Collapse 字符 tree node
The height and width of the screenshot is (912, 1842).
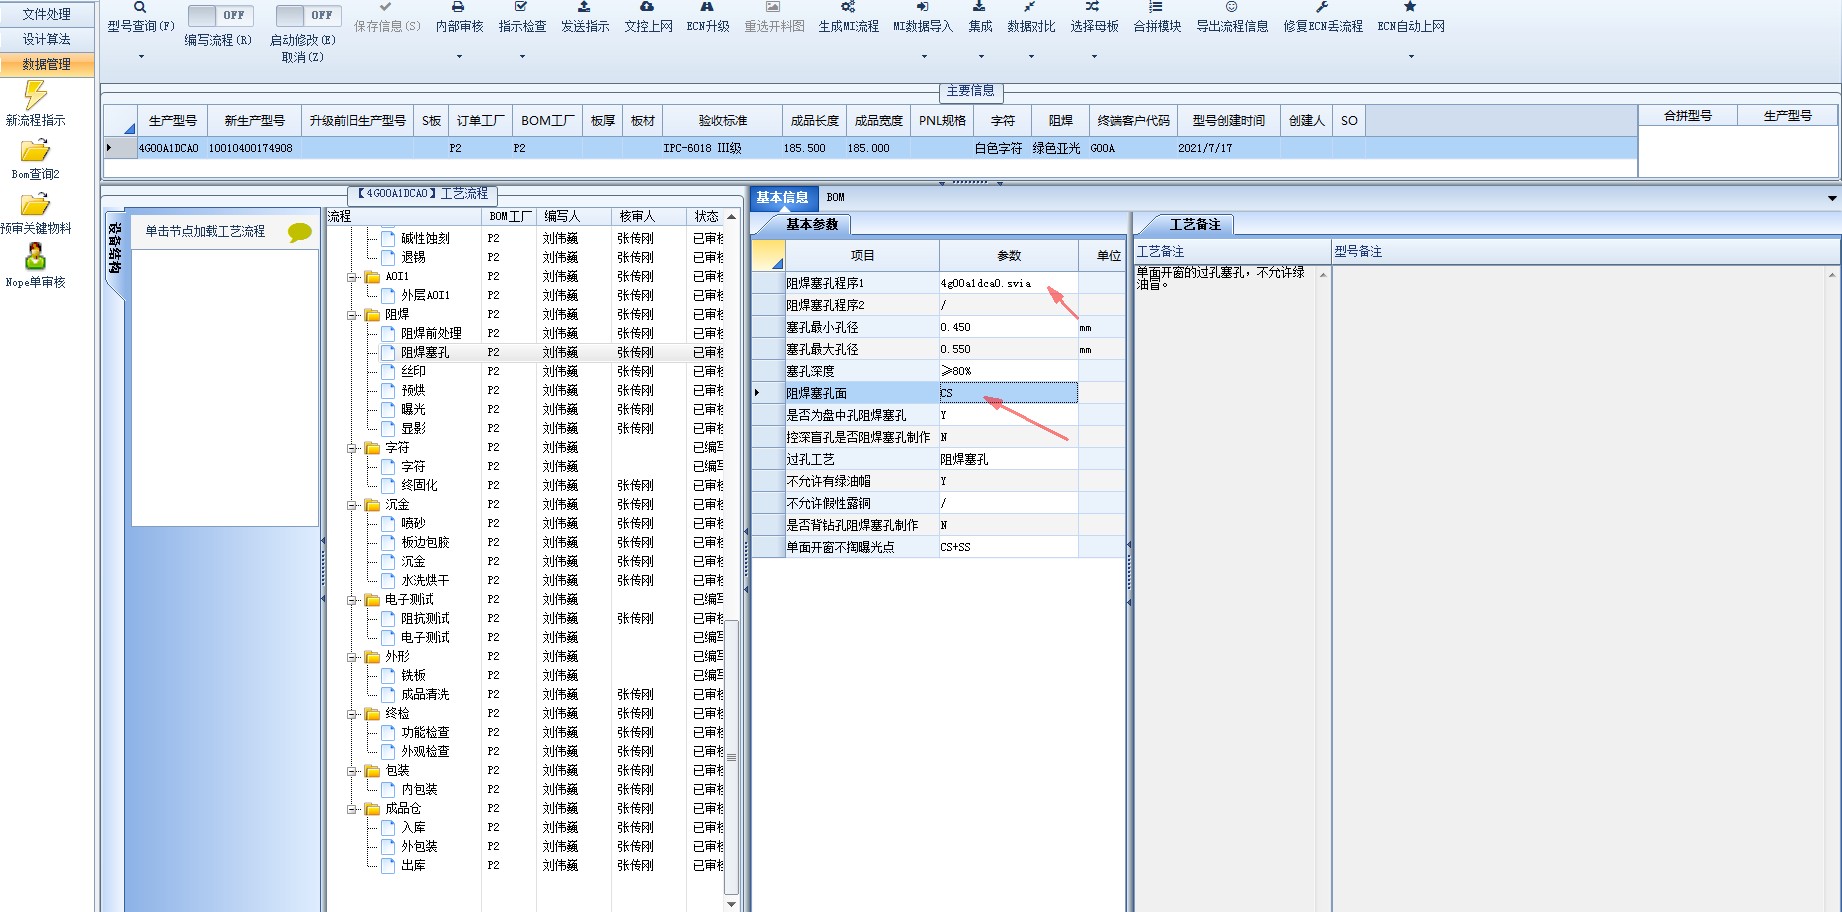tap(352, 448)
